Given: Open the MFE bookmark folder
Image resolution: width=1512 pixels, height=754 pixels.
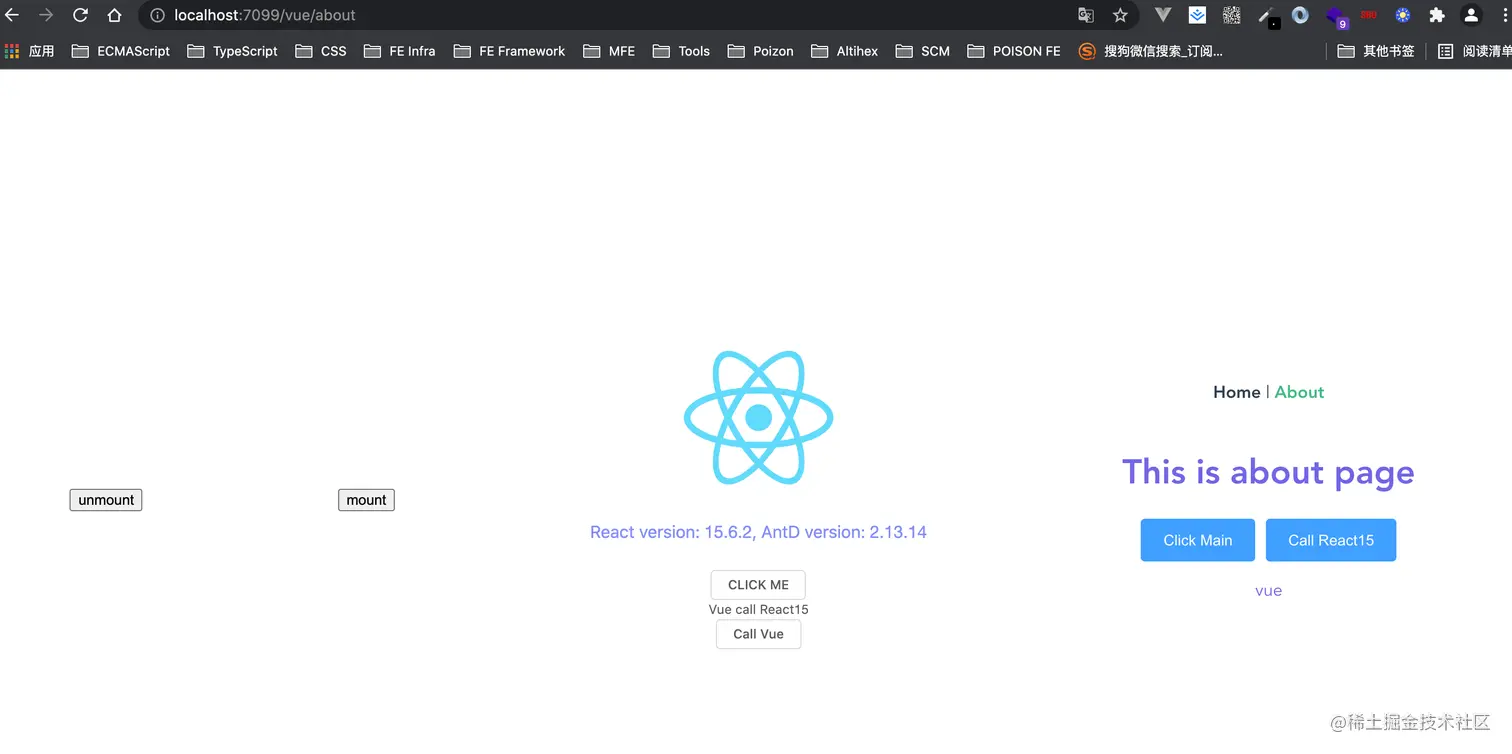Looking at the screenshot, I should (x=609, y=51).
